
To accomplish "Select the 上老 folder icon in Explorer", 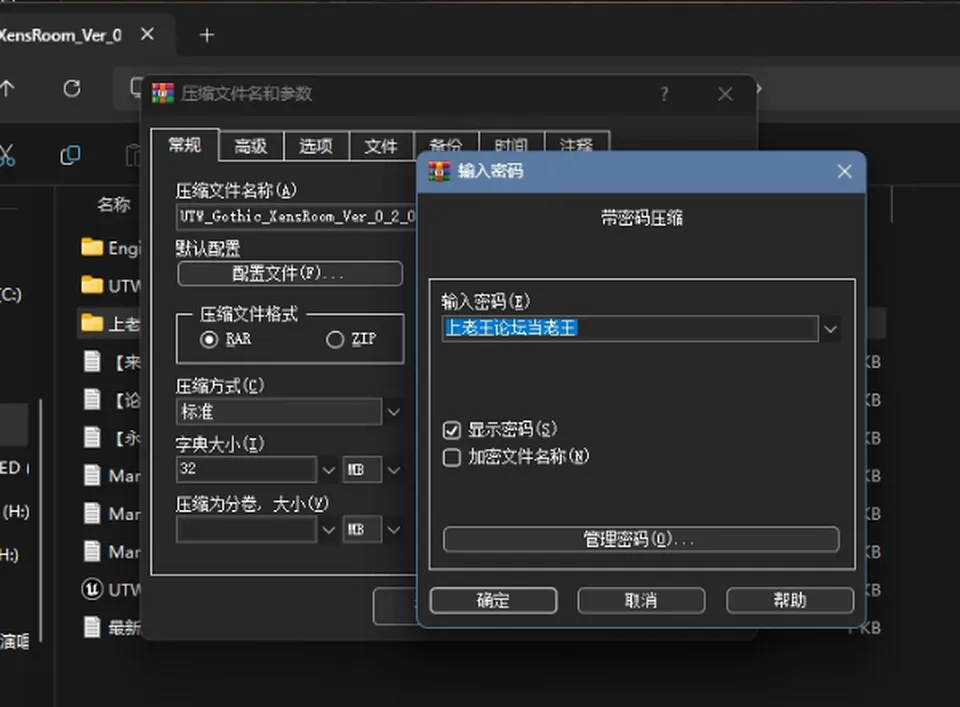I will [92, 323].
